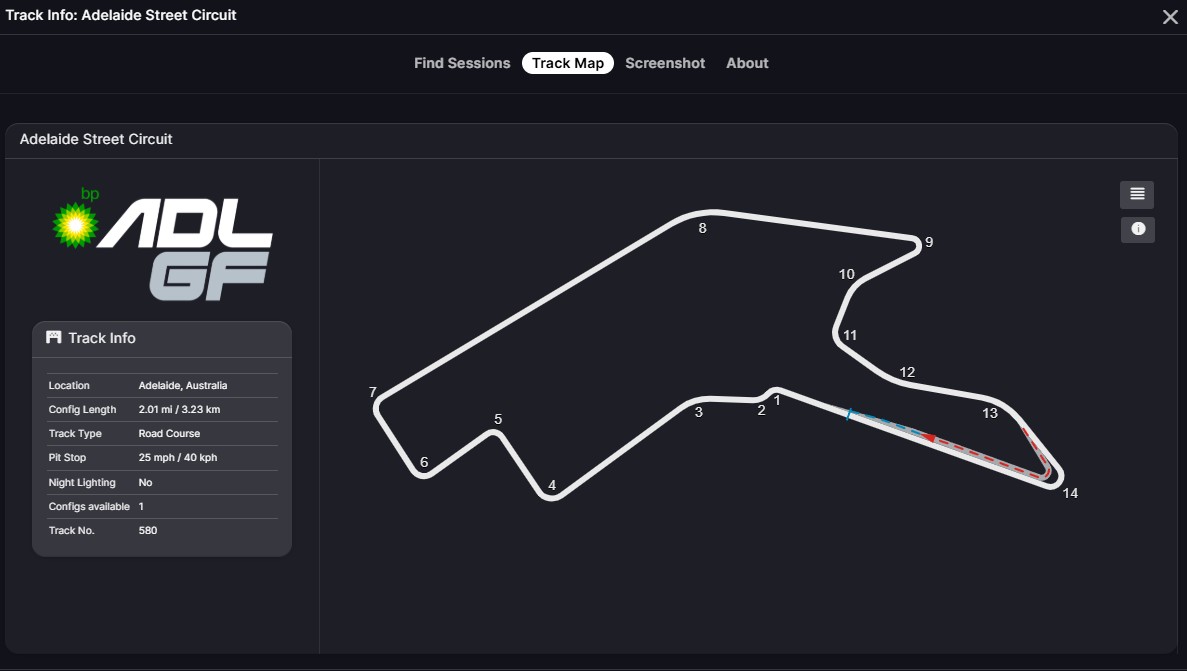
Task: Close the Track Info dialog
Action: click(1169, 16)
